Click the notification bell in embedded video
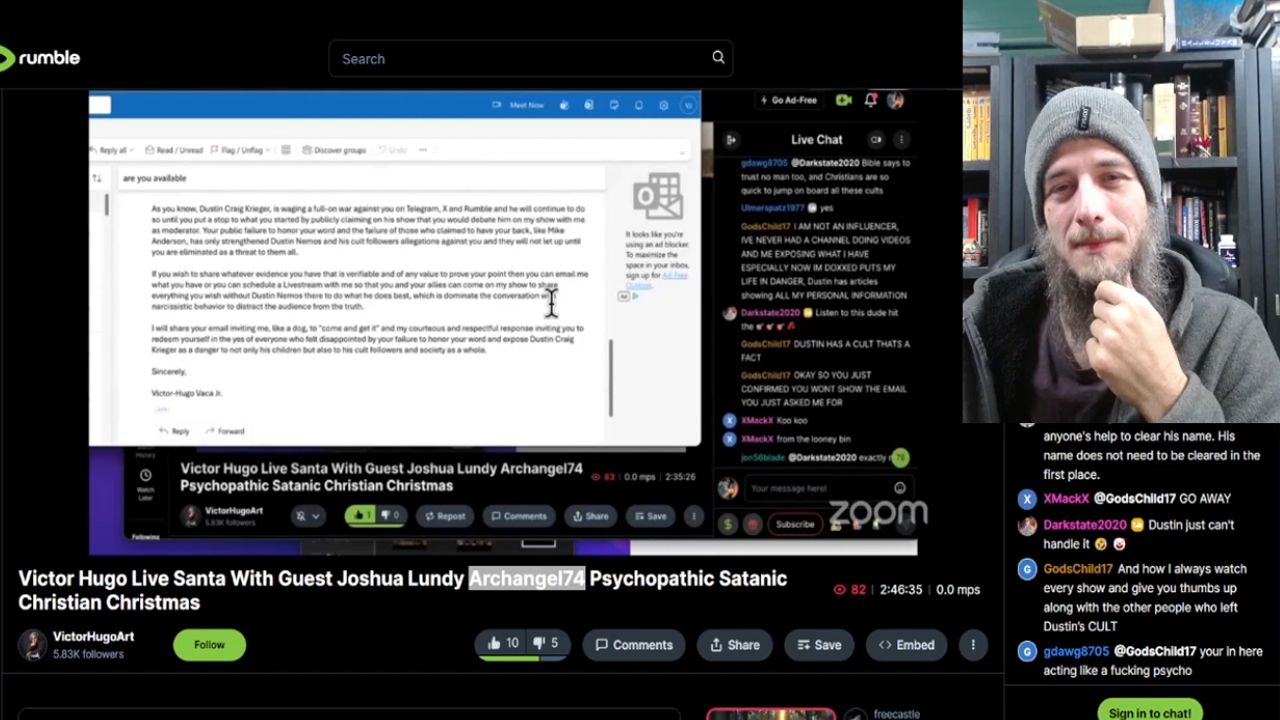Image resolution: width=1280 pixels, height=720 pixels. click(870, 100)
